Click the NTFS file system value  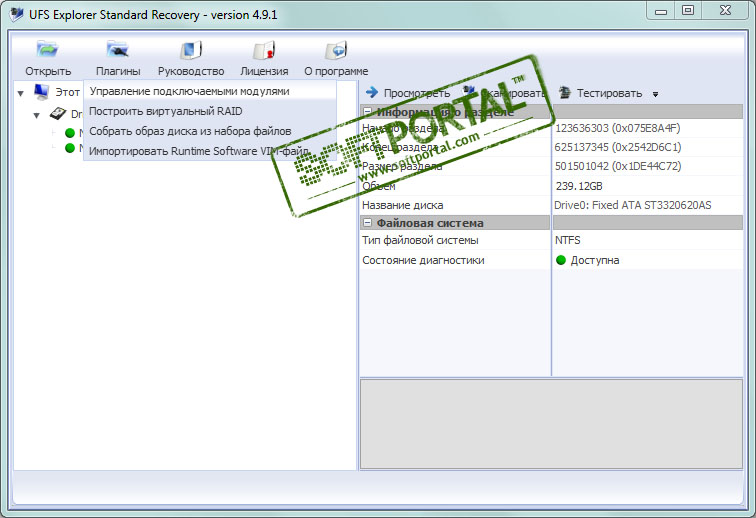(567, 240)
